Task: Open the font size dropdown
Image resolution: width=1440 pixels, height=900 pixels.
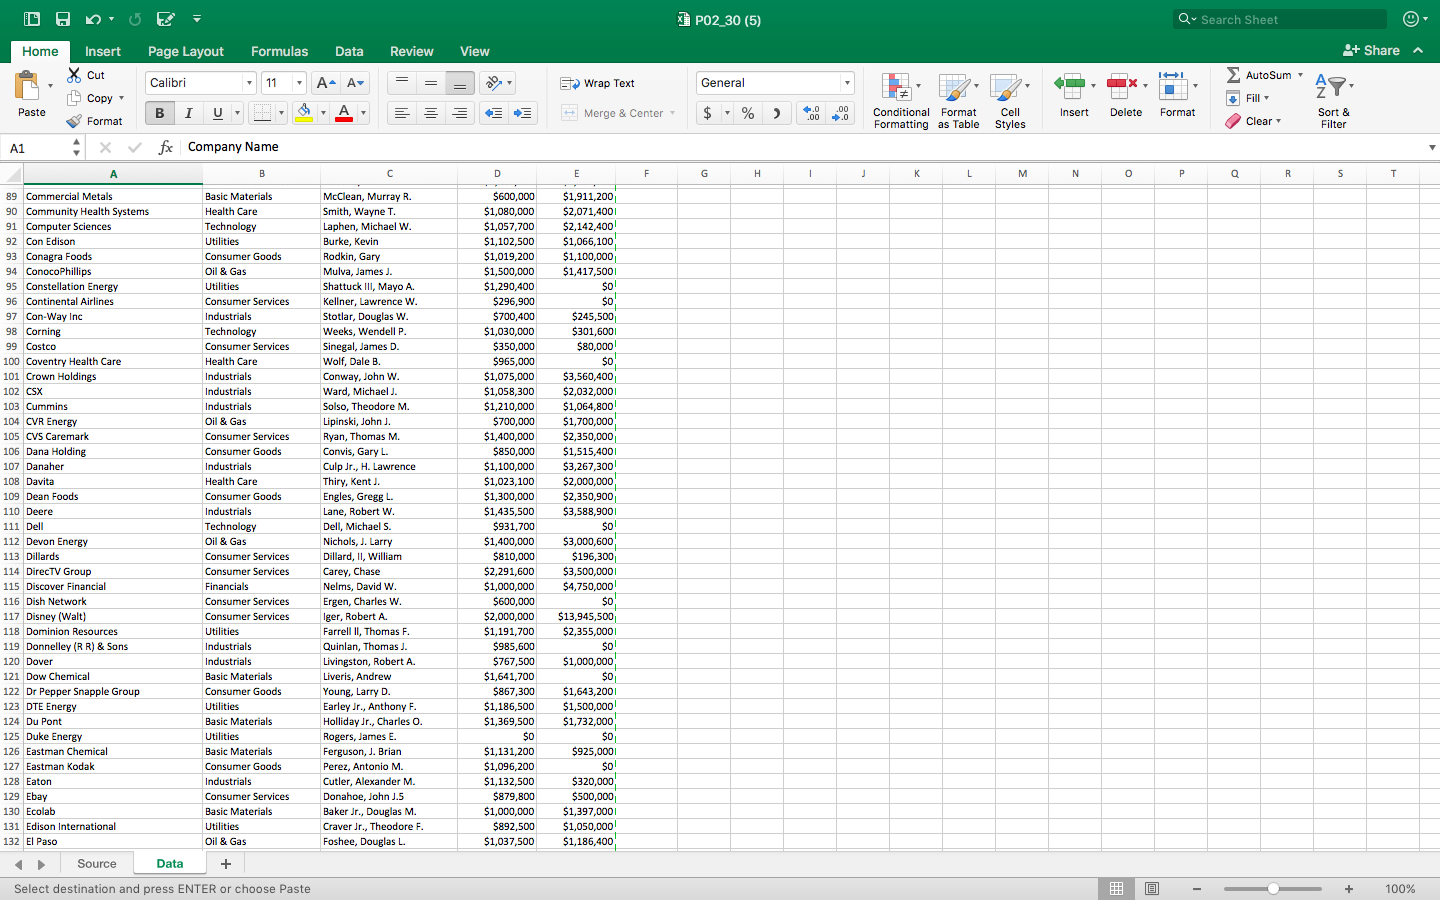Action: click(x=298, y=83)
